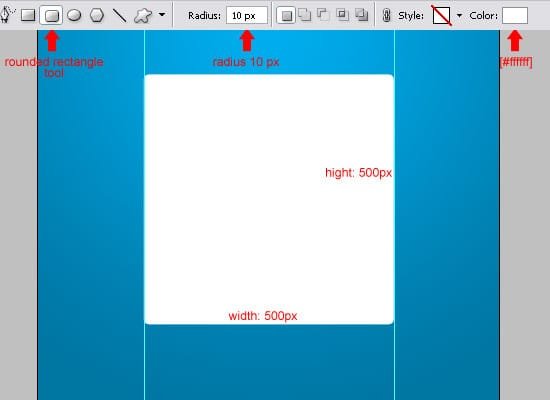Click into the Radius input field
This screenshot has height=400, width=550.
[x=247, y=15]
